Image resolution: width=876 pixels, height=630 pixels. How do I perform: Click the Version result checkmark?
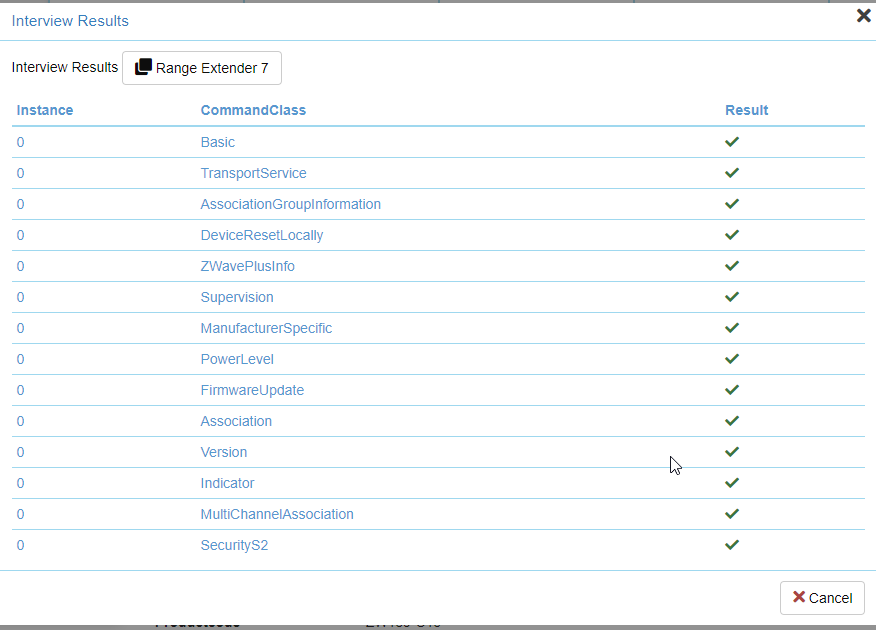pos(732,452)
